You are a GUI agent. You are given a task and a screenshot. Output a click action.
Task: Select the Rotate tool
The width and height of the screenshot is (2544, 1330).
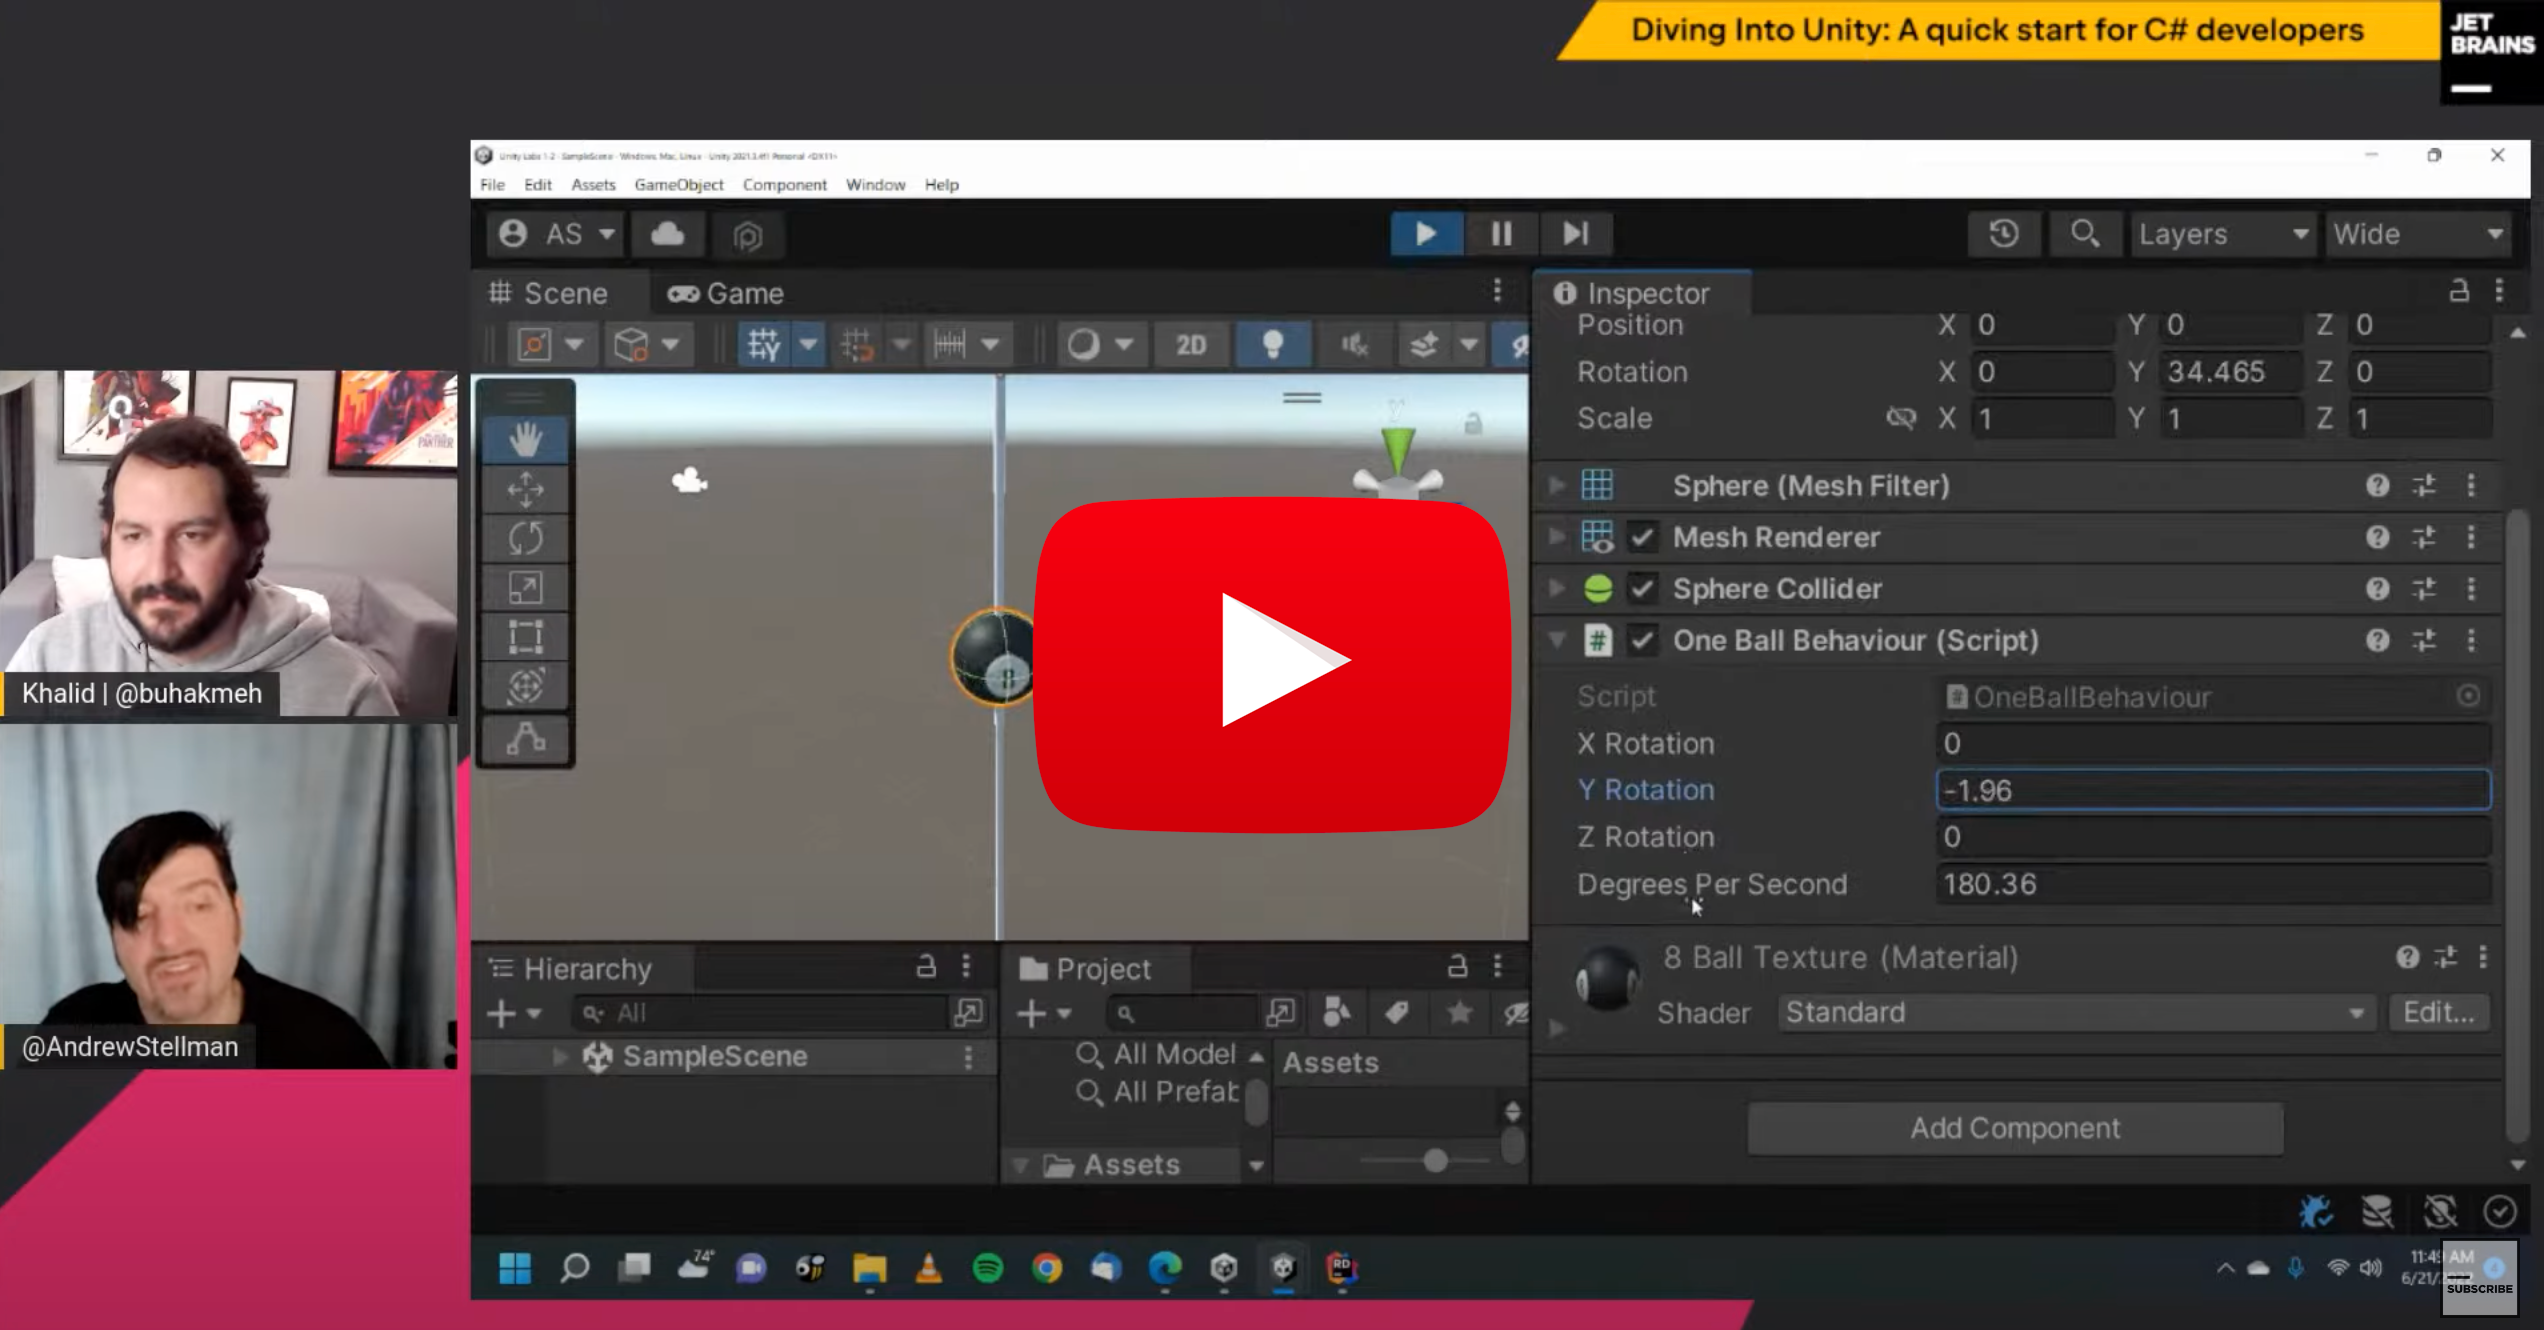pyautogui.click(x=524, y=537)
